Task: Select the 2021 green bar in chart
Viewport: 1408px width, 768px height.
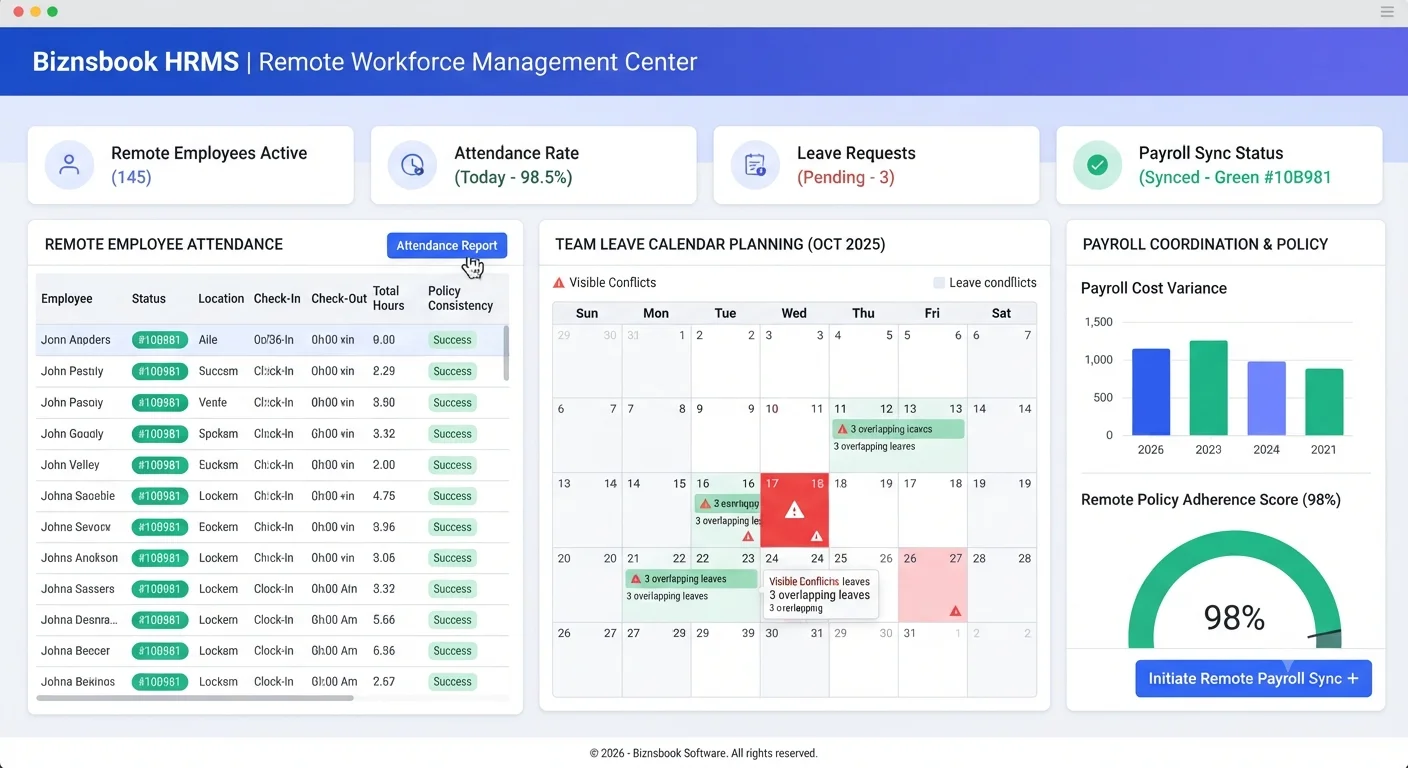Action: (x=1324, y=402)
